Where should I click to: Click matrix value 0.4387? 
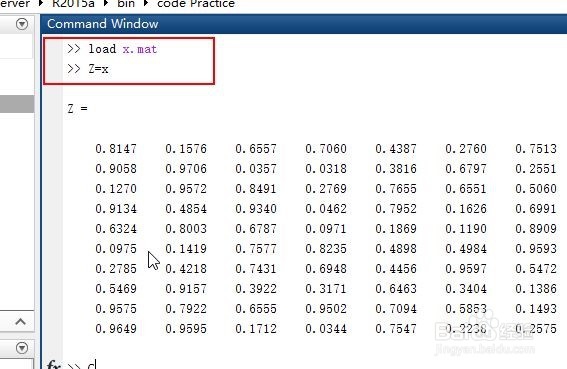click(396, 149)
